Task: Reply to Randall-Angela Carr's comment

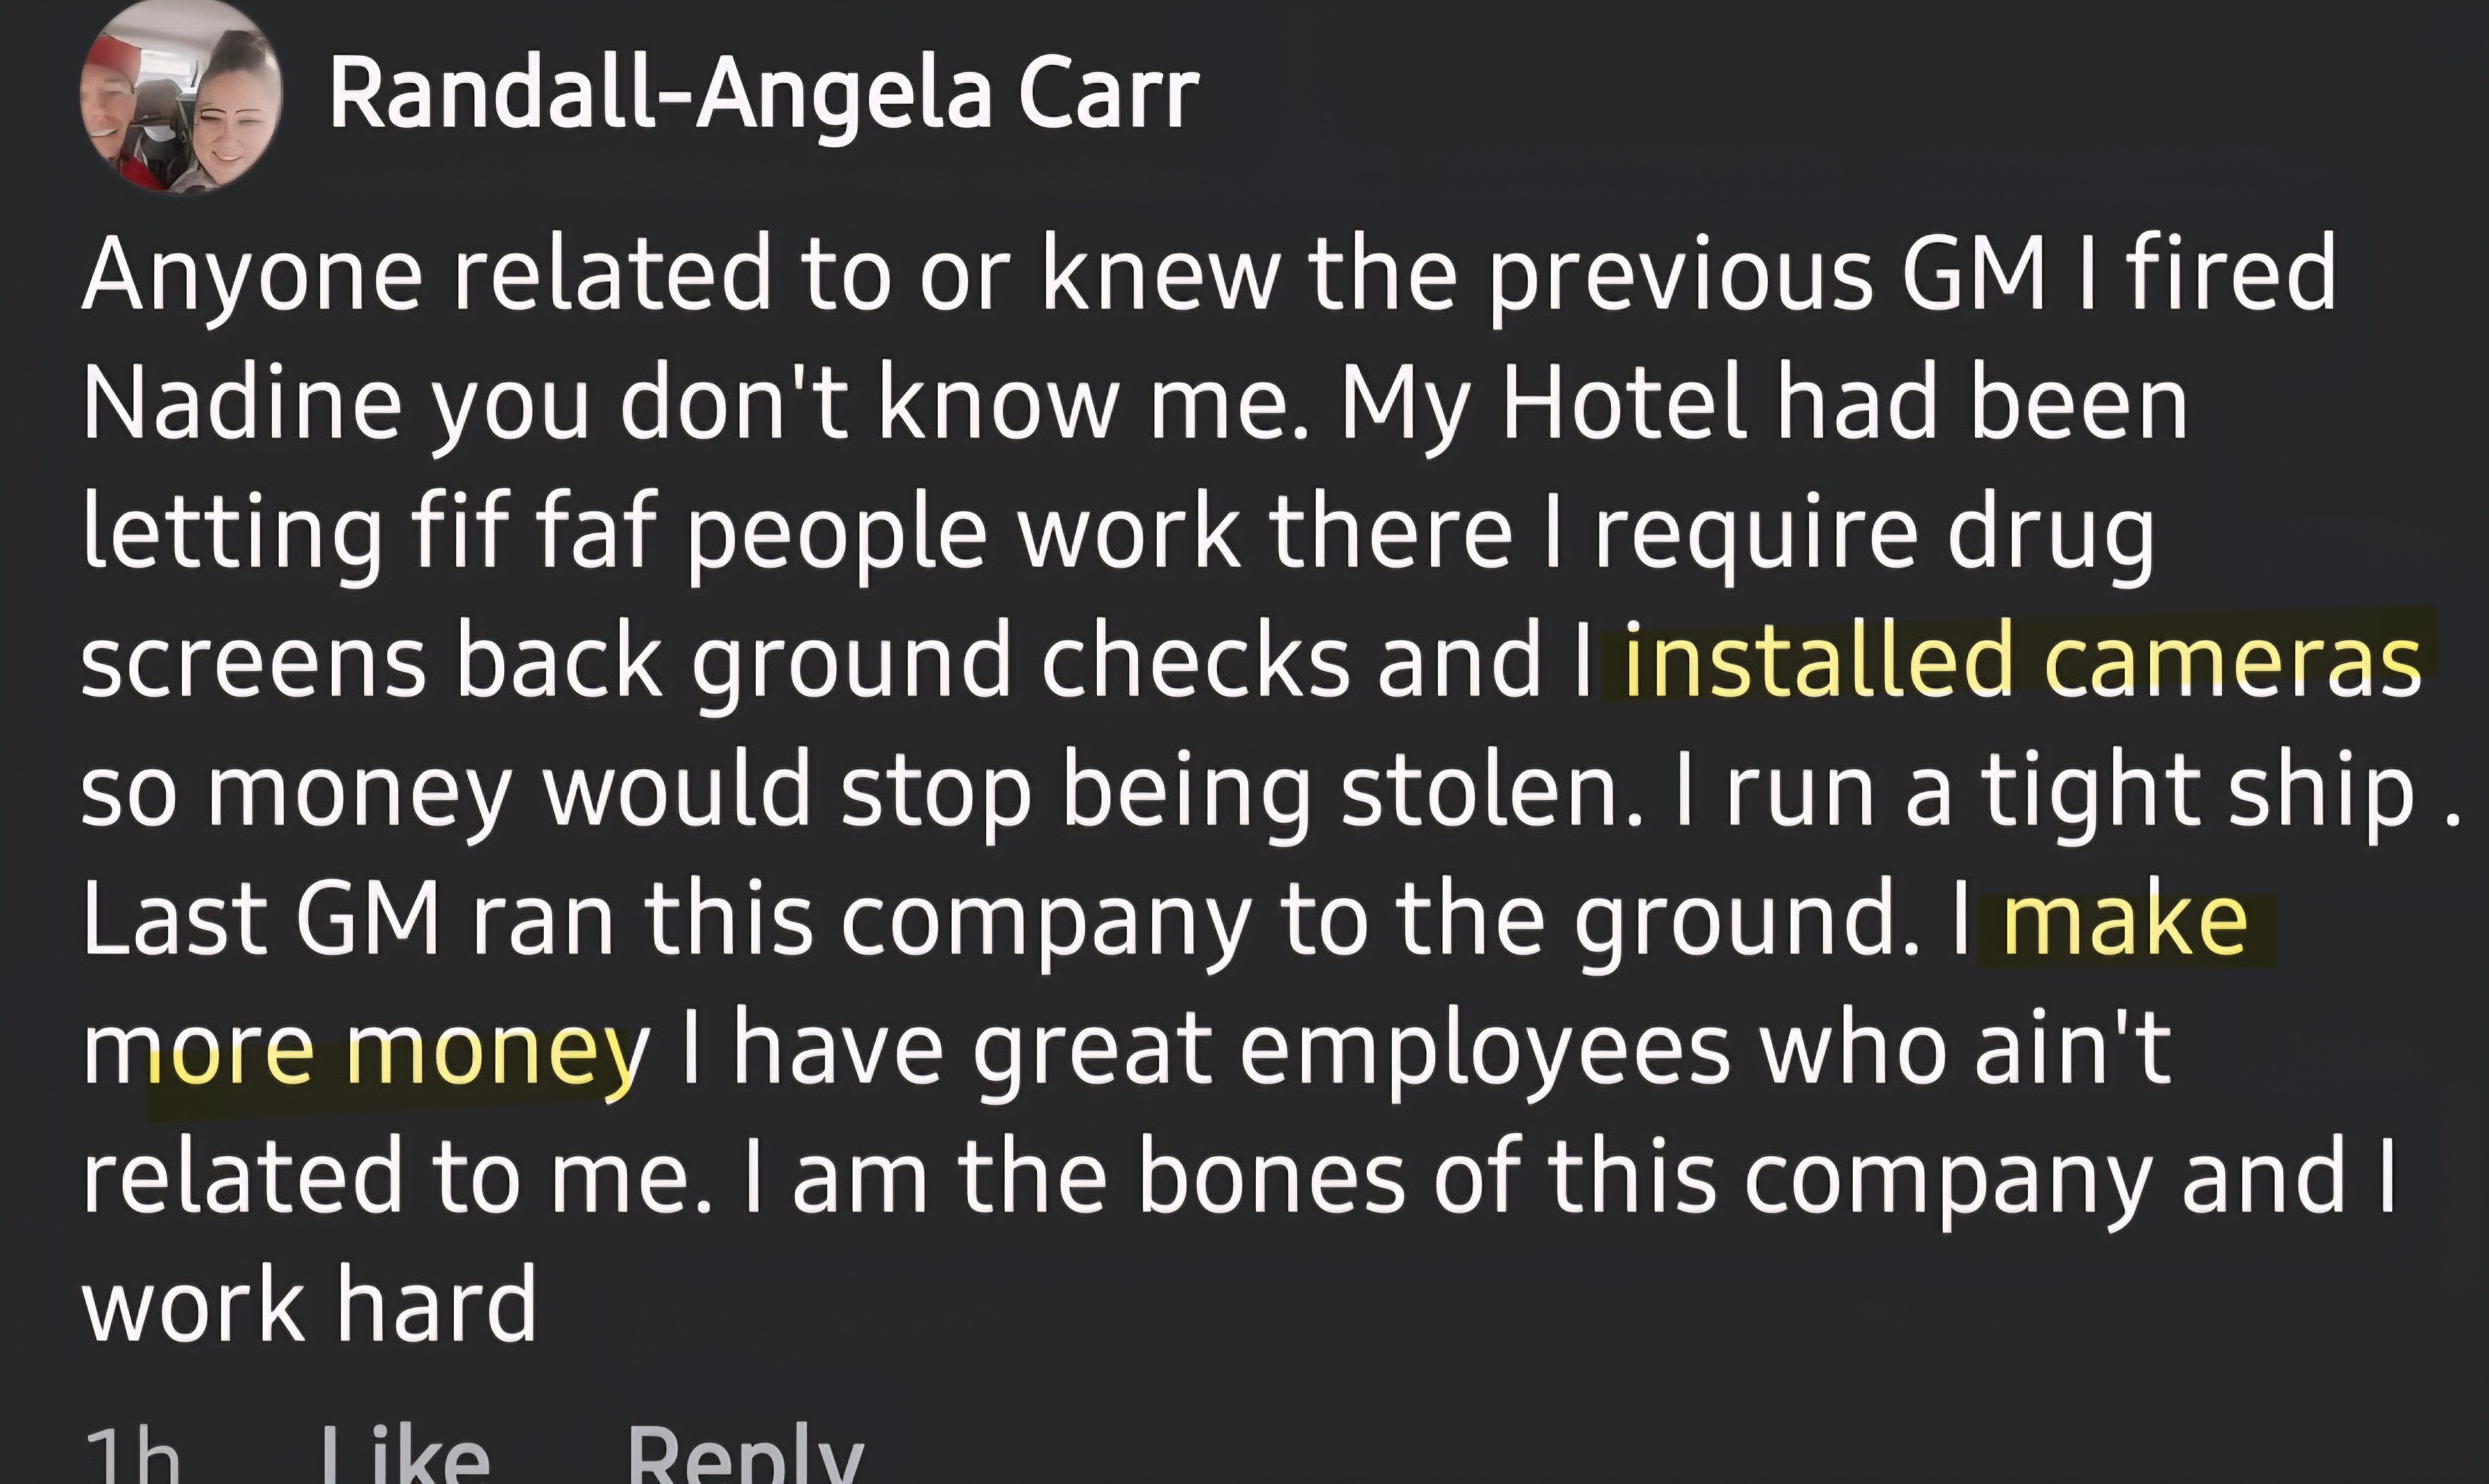Action: 745,1454
